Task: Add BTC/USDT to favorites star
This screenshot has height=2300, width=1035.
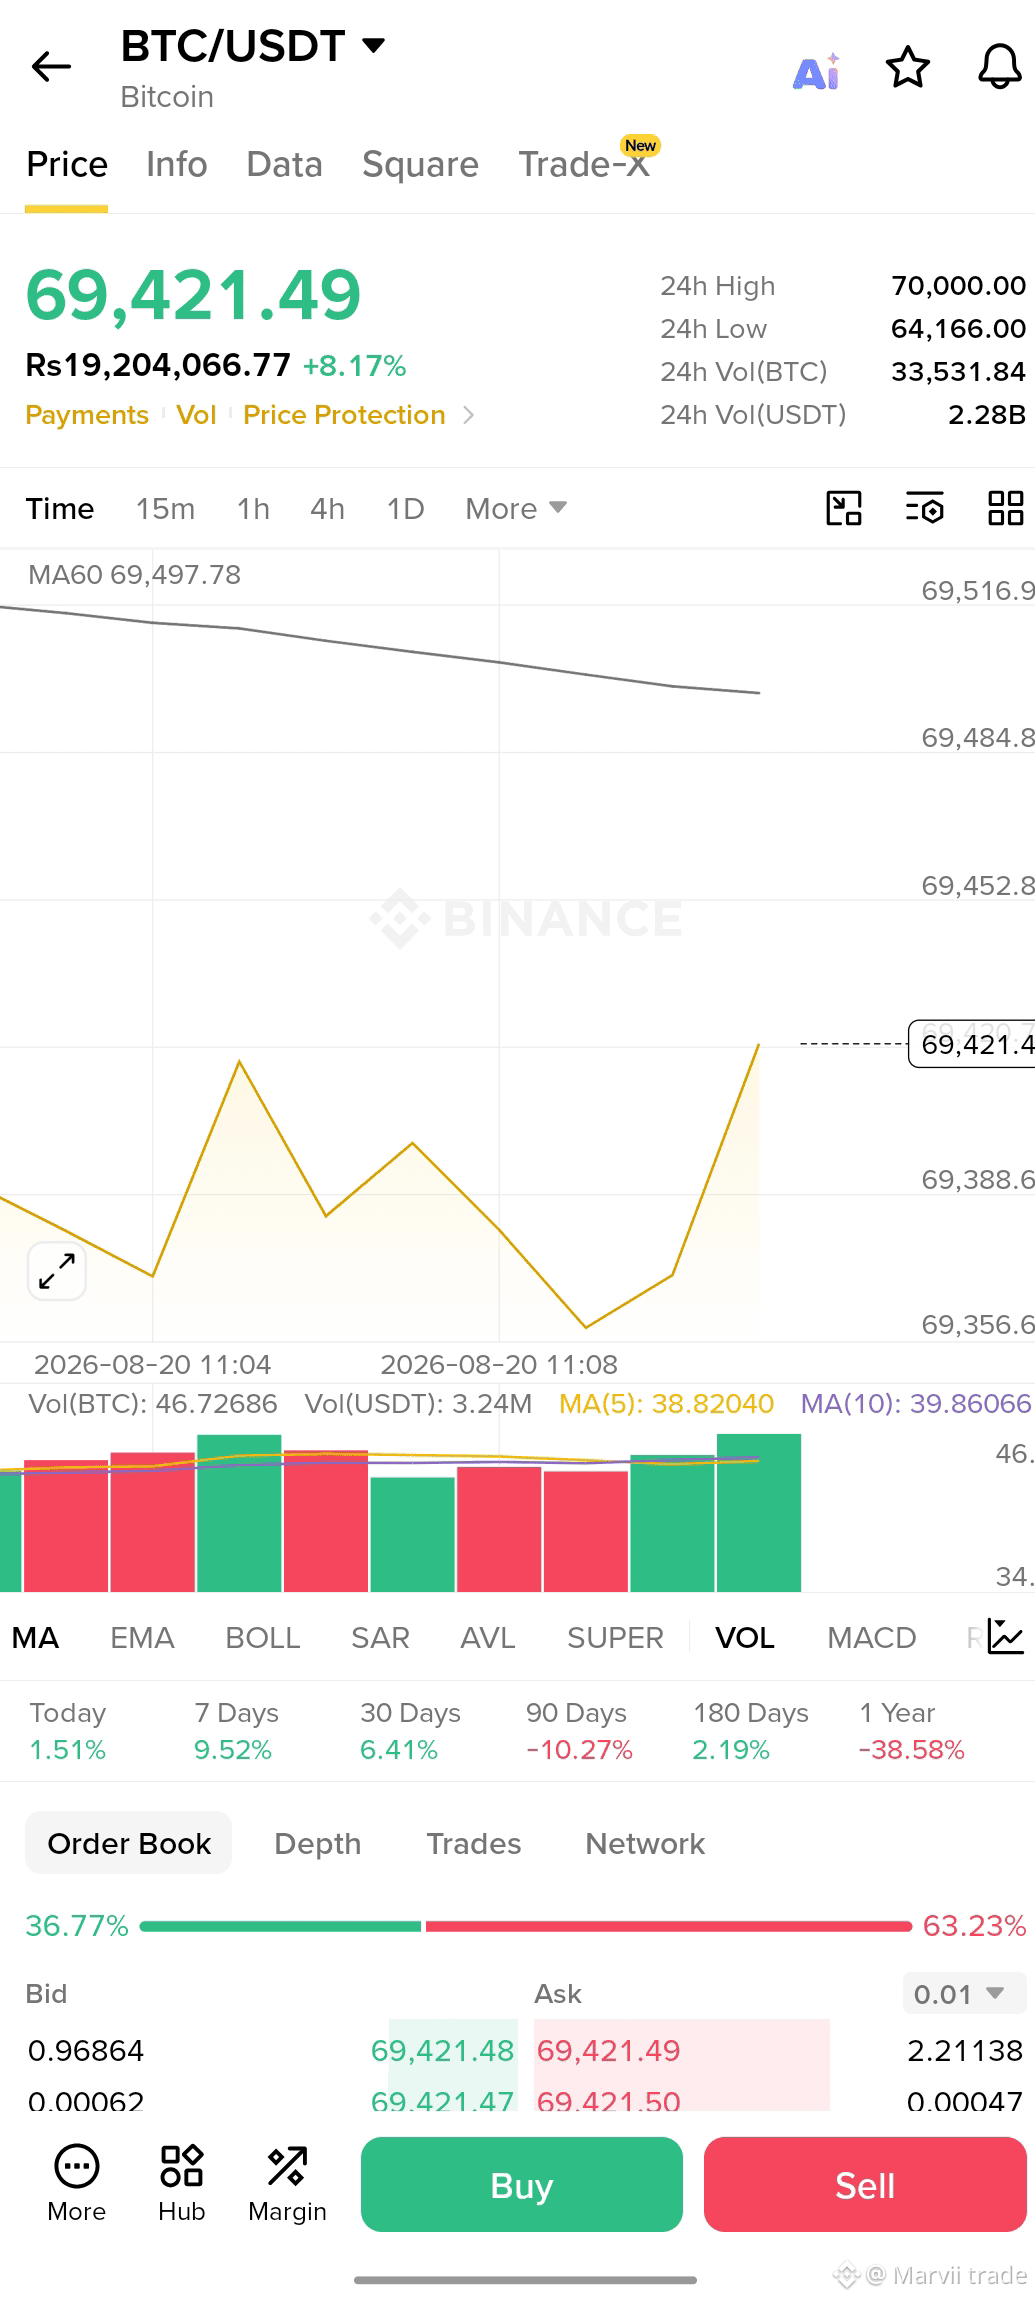Action: click(x=908, y=67)
